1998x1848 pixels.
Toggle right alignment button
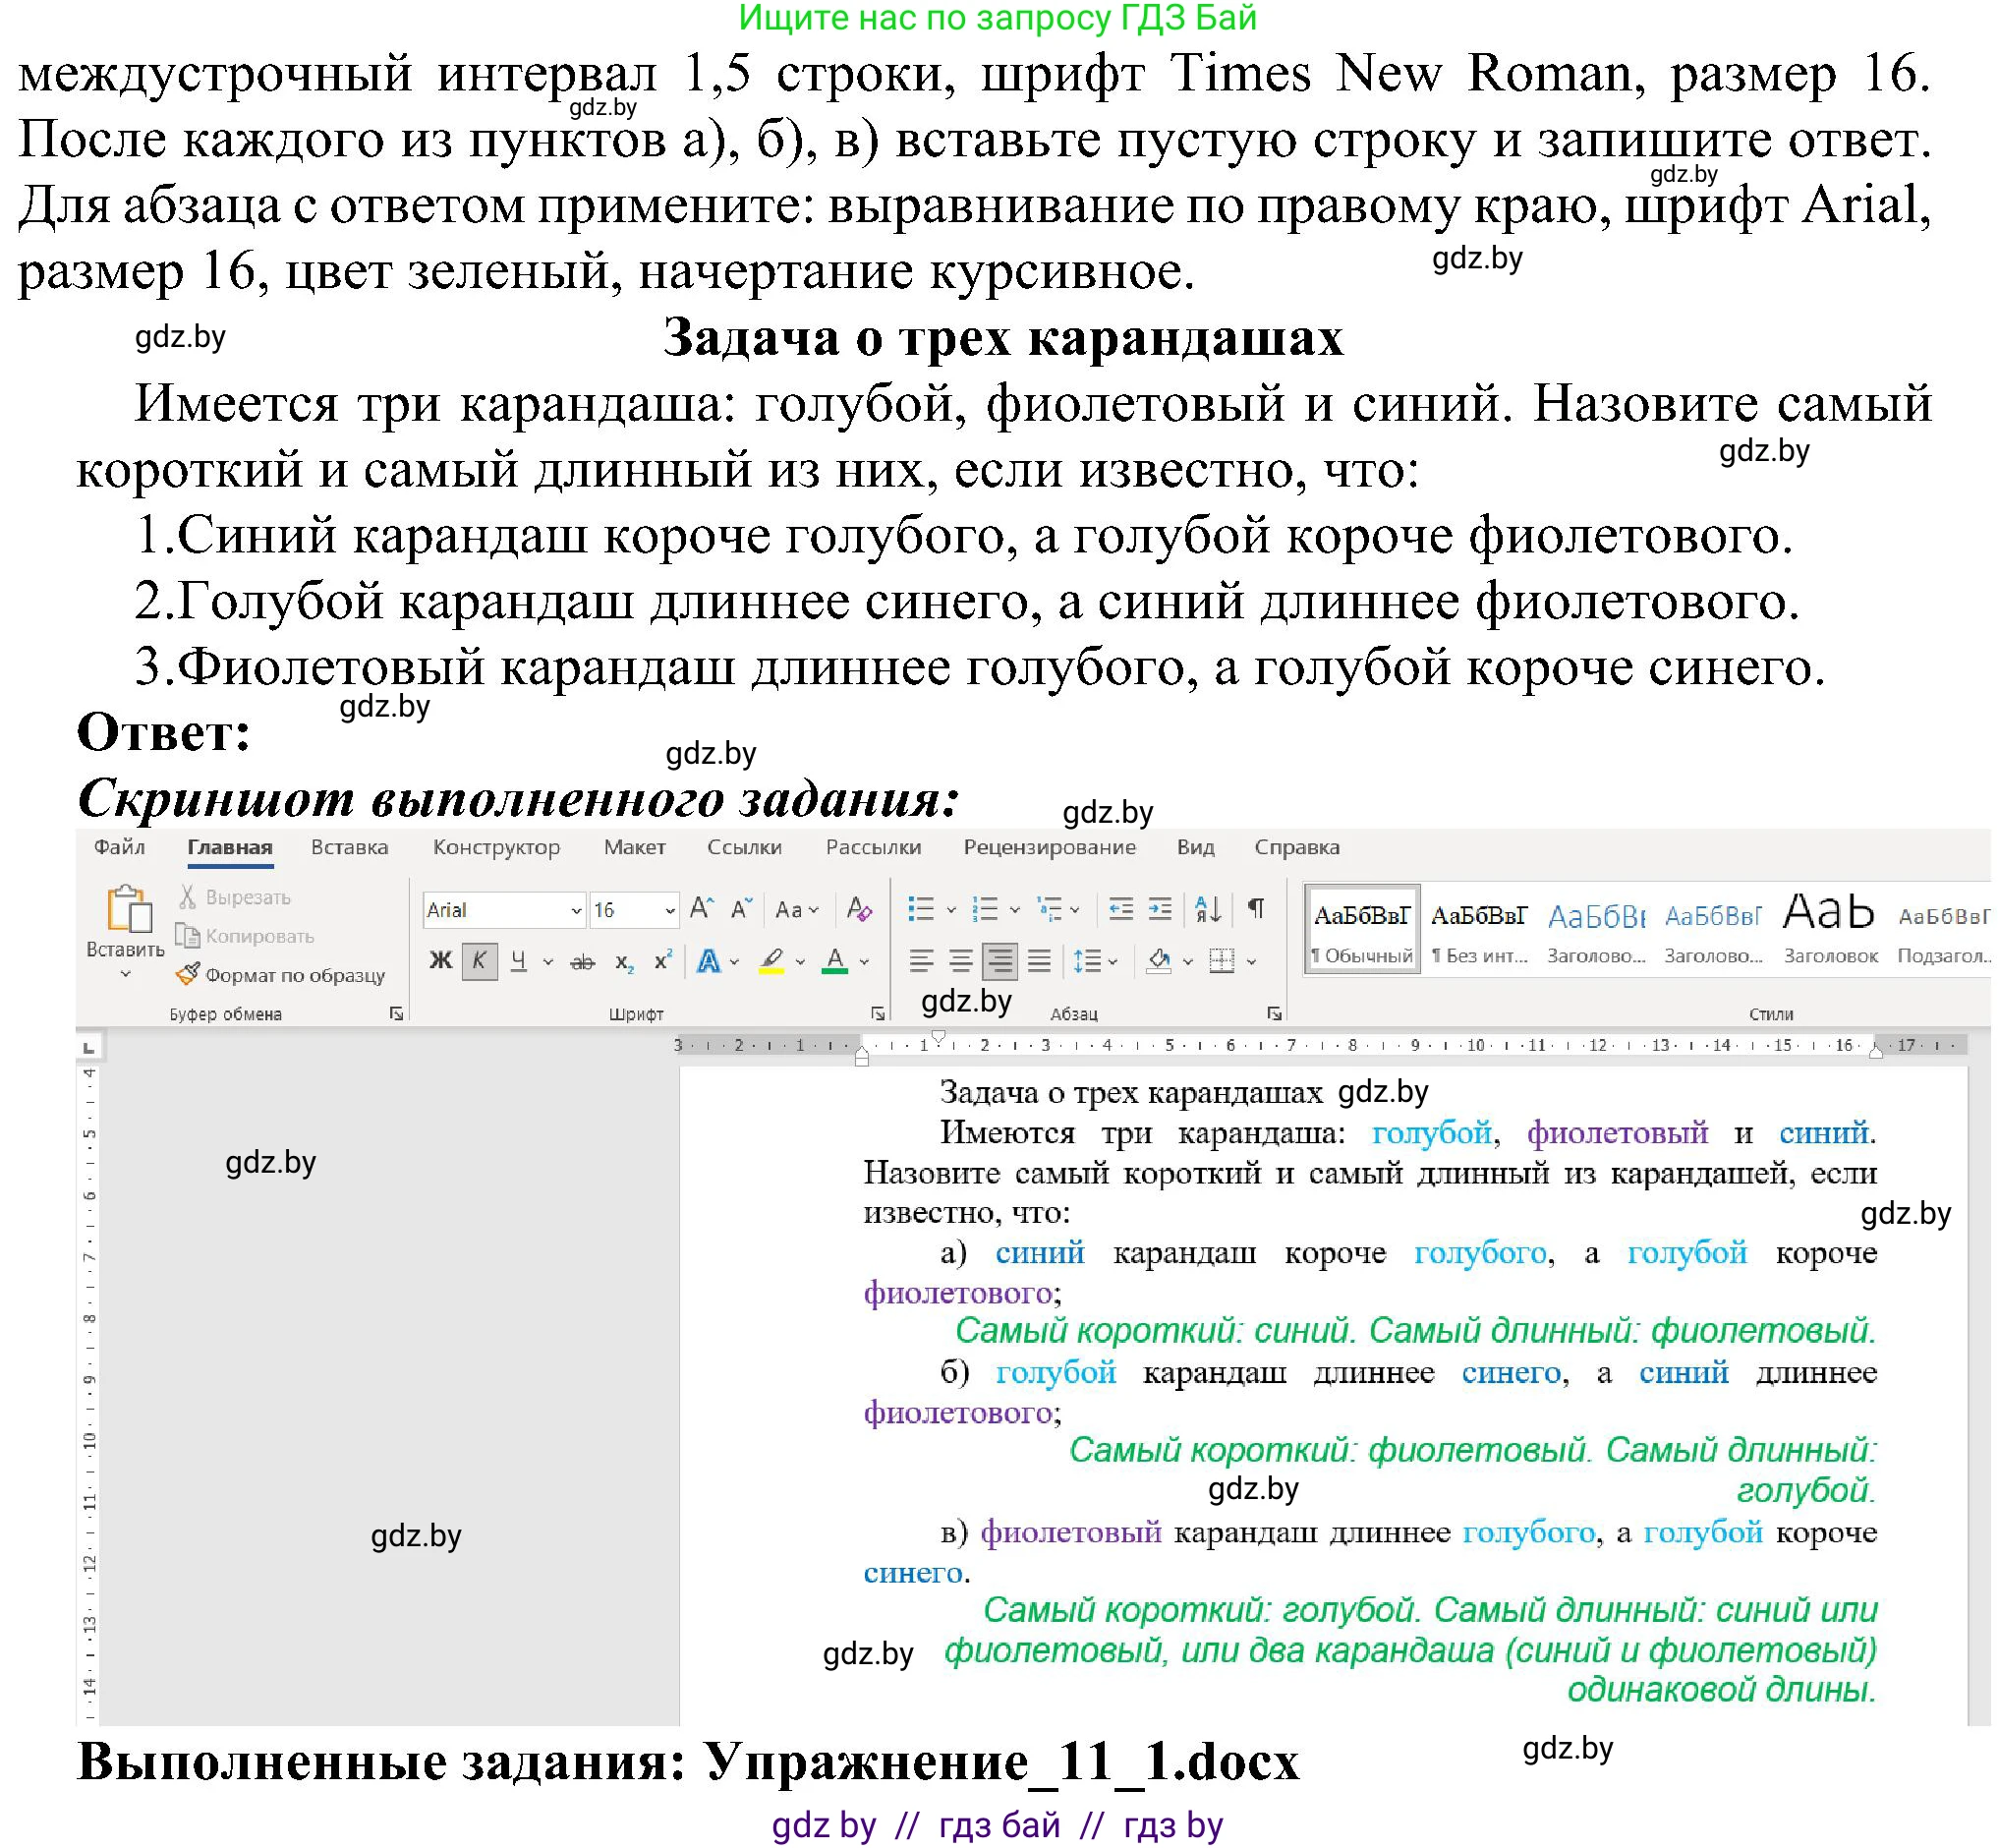(x=1000, y=961)
